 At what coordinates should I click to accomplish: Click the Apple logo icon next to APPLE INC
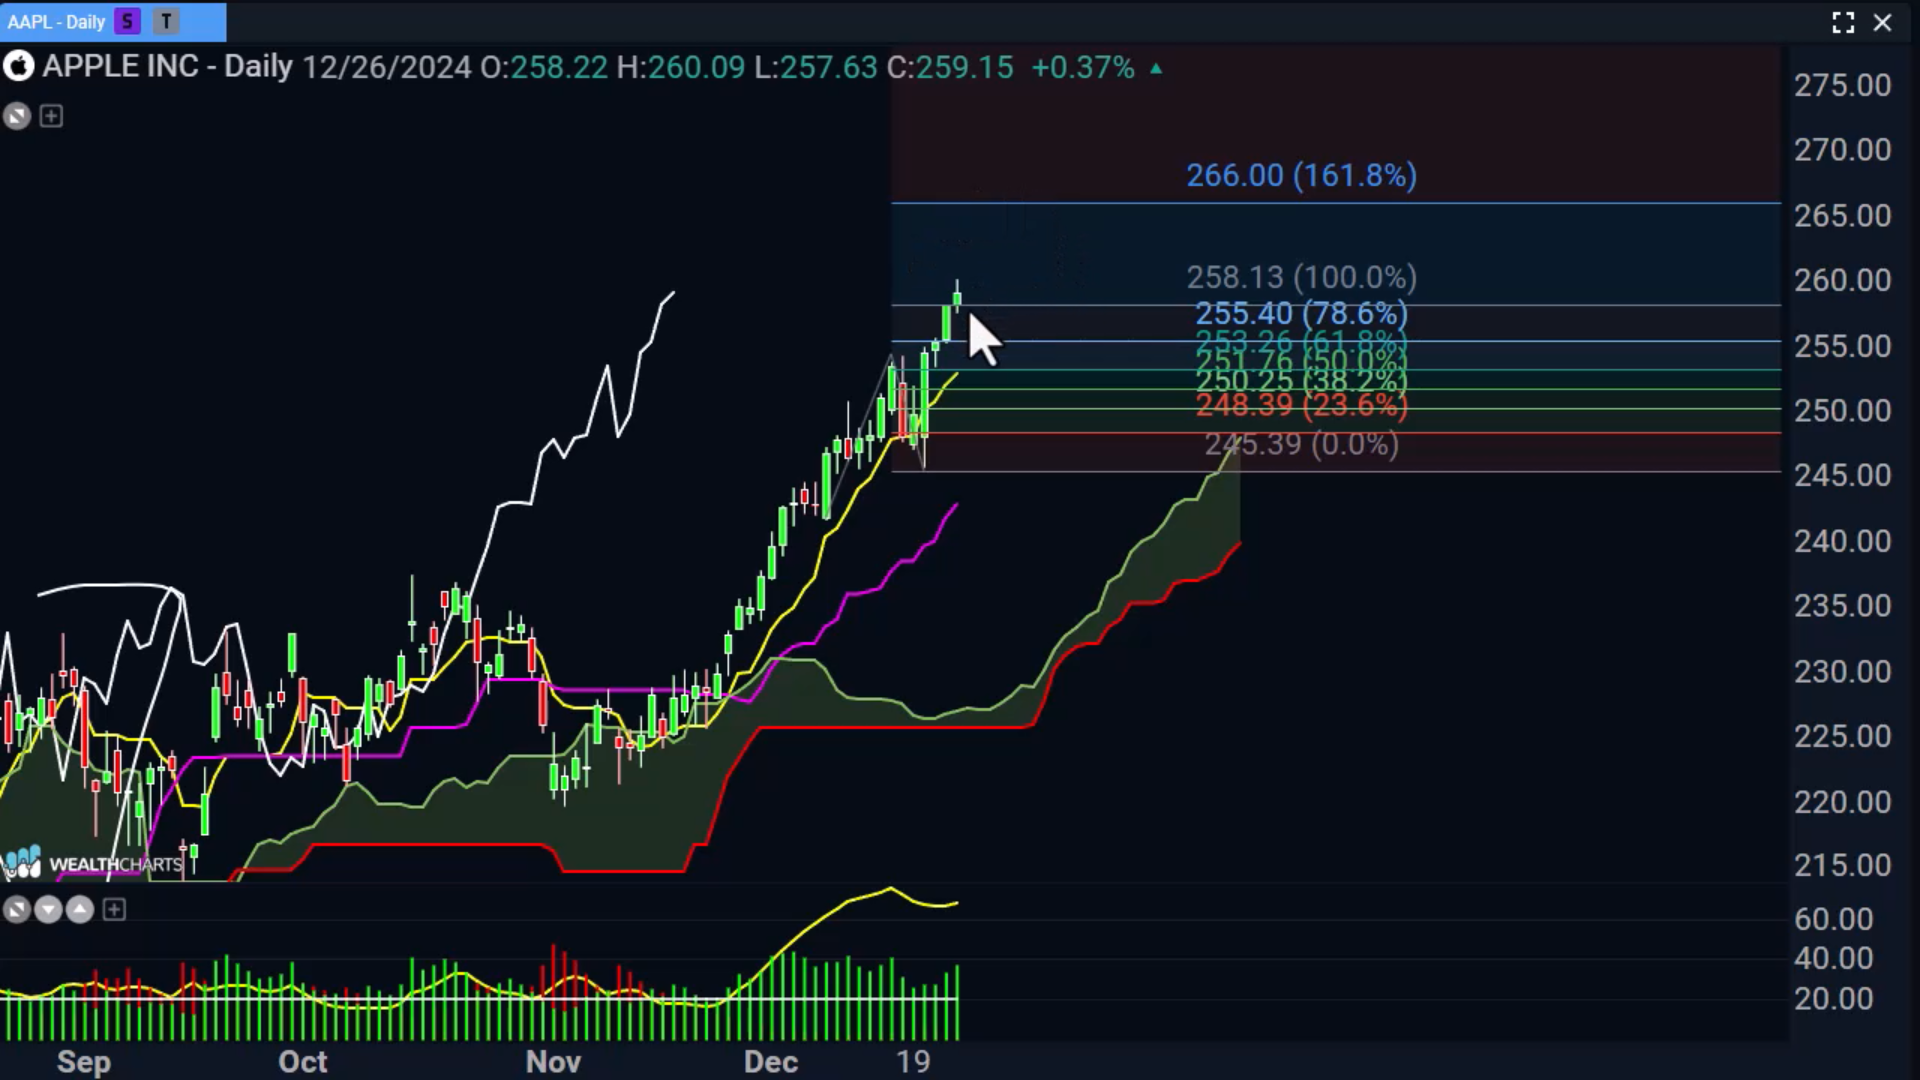(18, 67)
